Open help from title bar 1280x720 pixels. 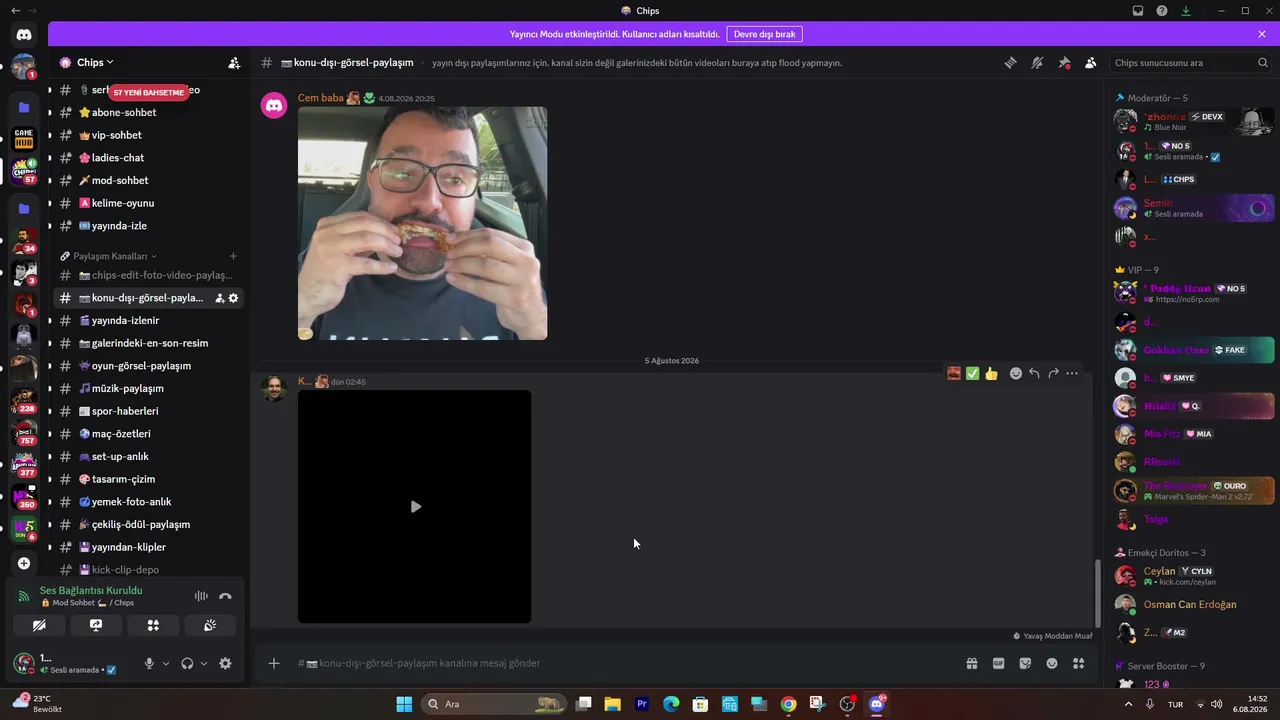[1162, 11]
